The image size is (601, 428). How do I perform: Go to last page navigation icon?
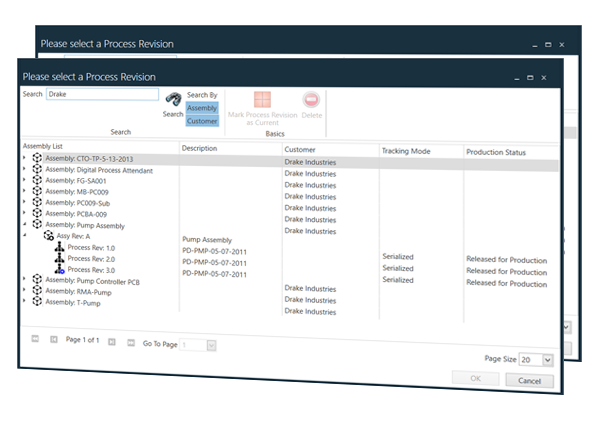tap(131, 343)
